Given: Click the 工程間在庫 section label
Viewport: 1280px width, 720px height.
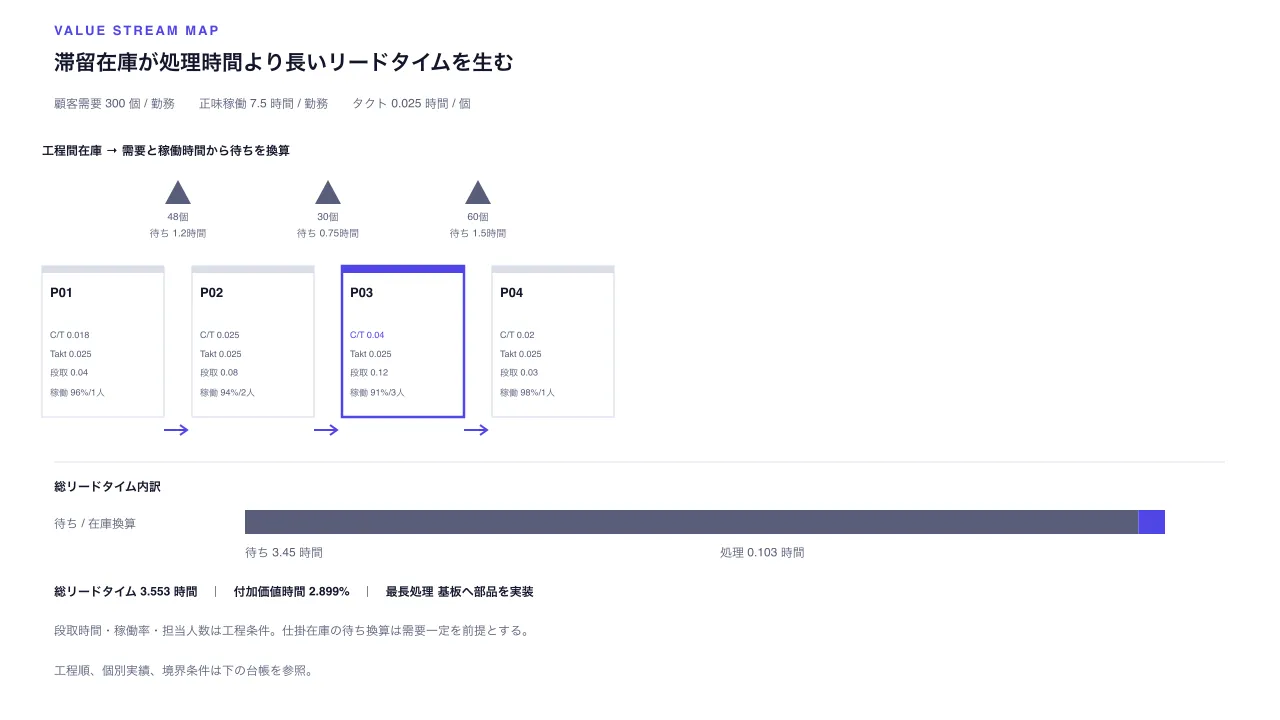Looking at the screenshot, I should click(x=166, y=150).
